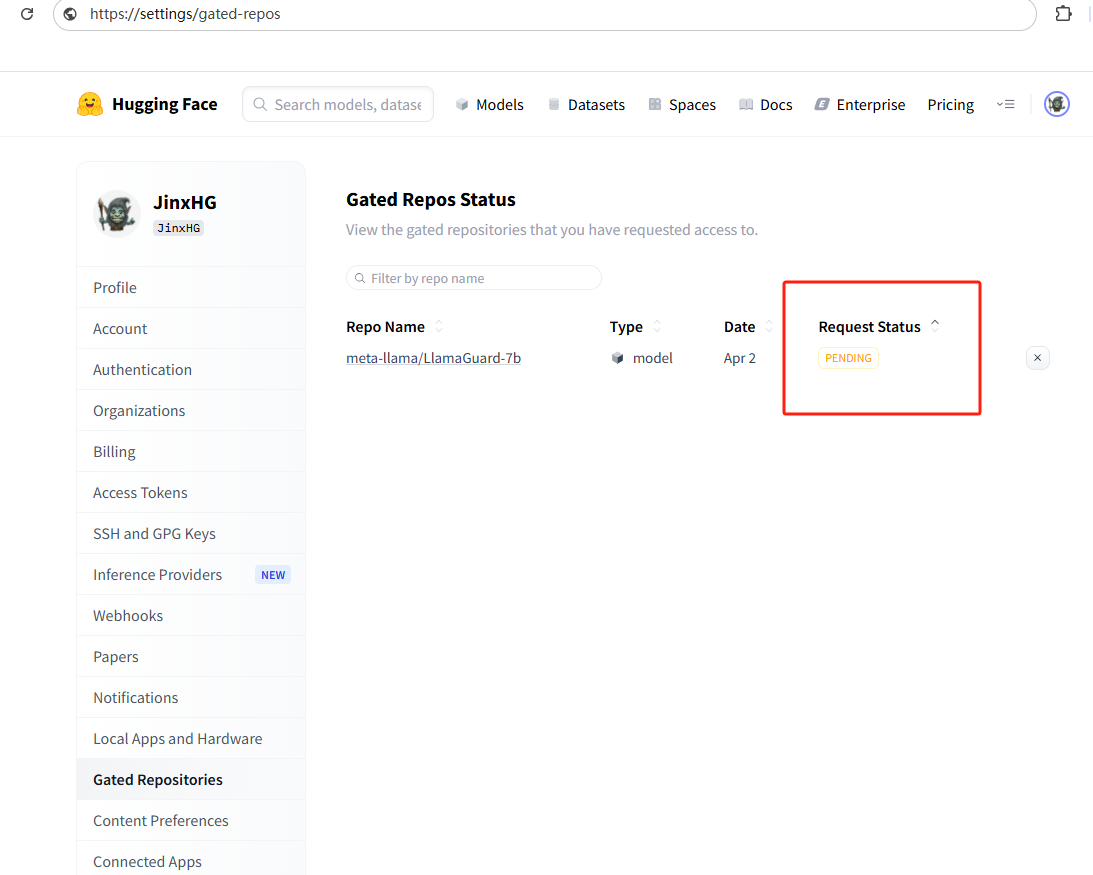Click the JinxHG profile avatar picture
Screen dimensions: 1093x875
(x=117, y=213)
